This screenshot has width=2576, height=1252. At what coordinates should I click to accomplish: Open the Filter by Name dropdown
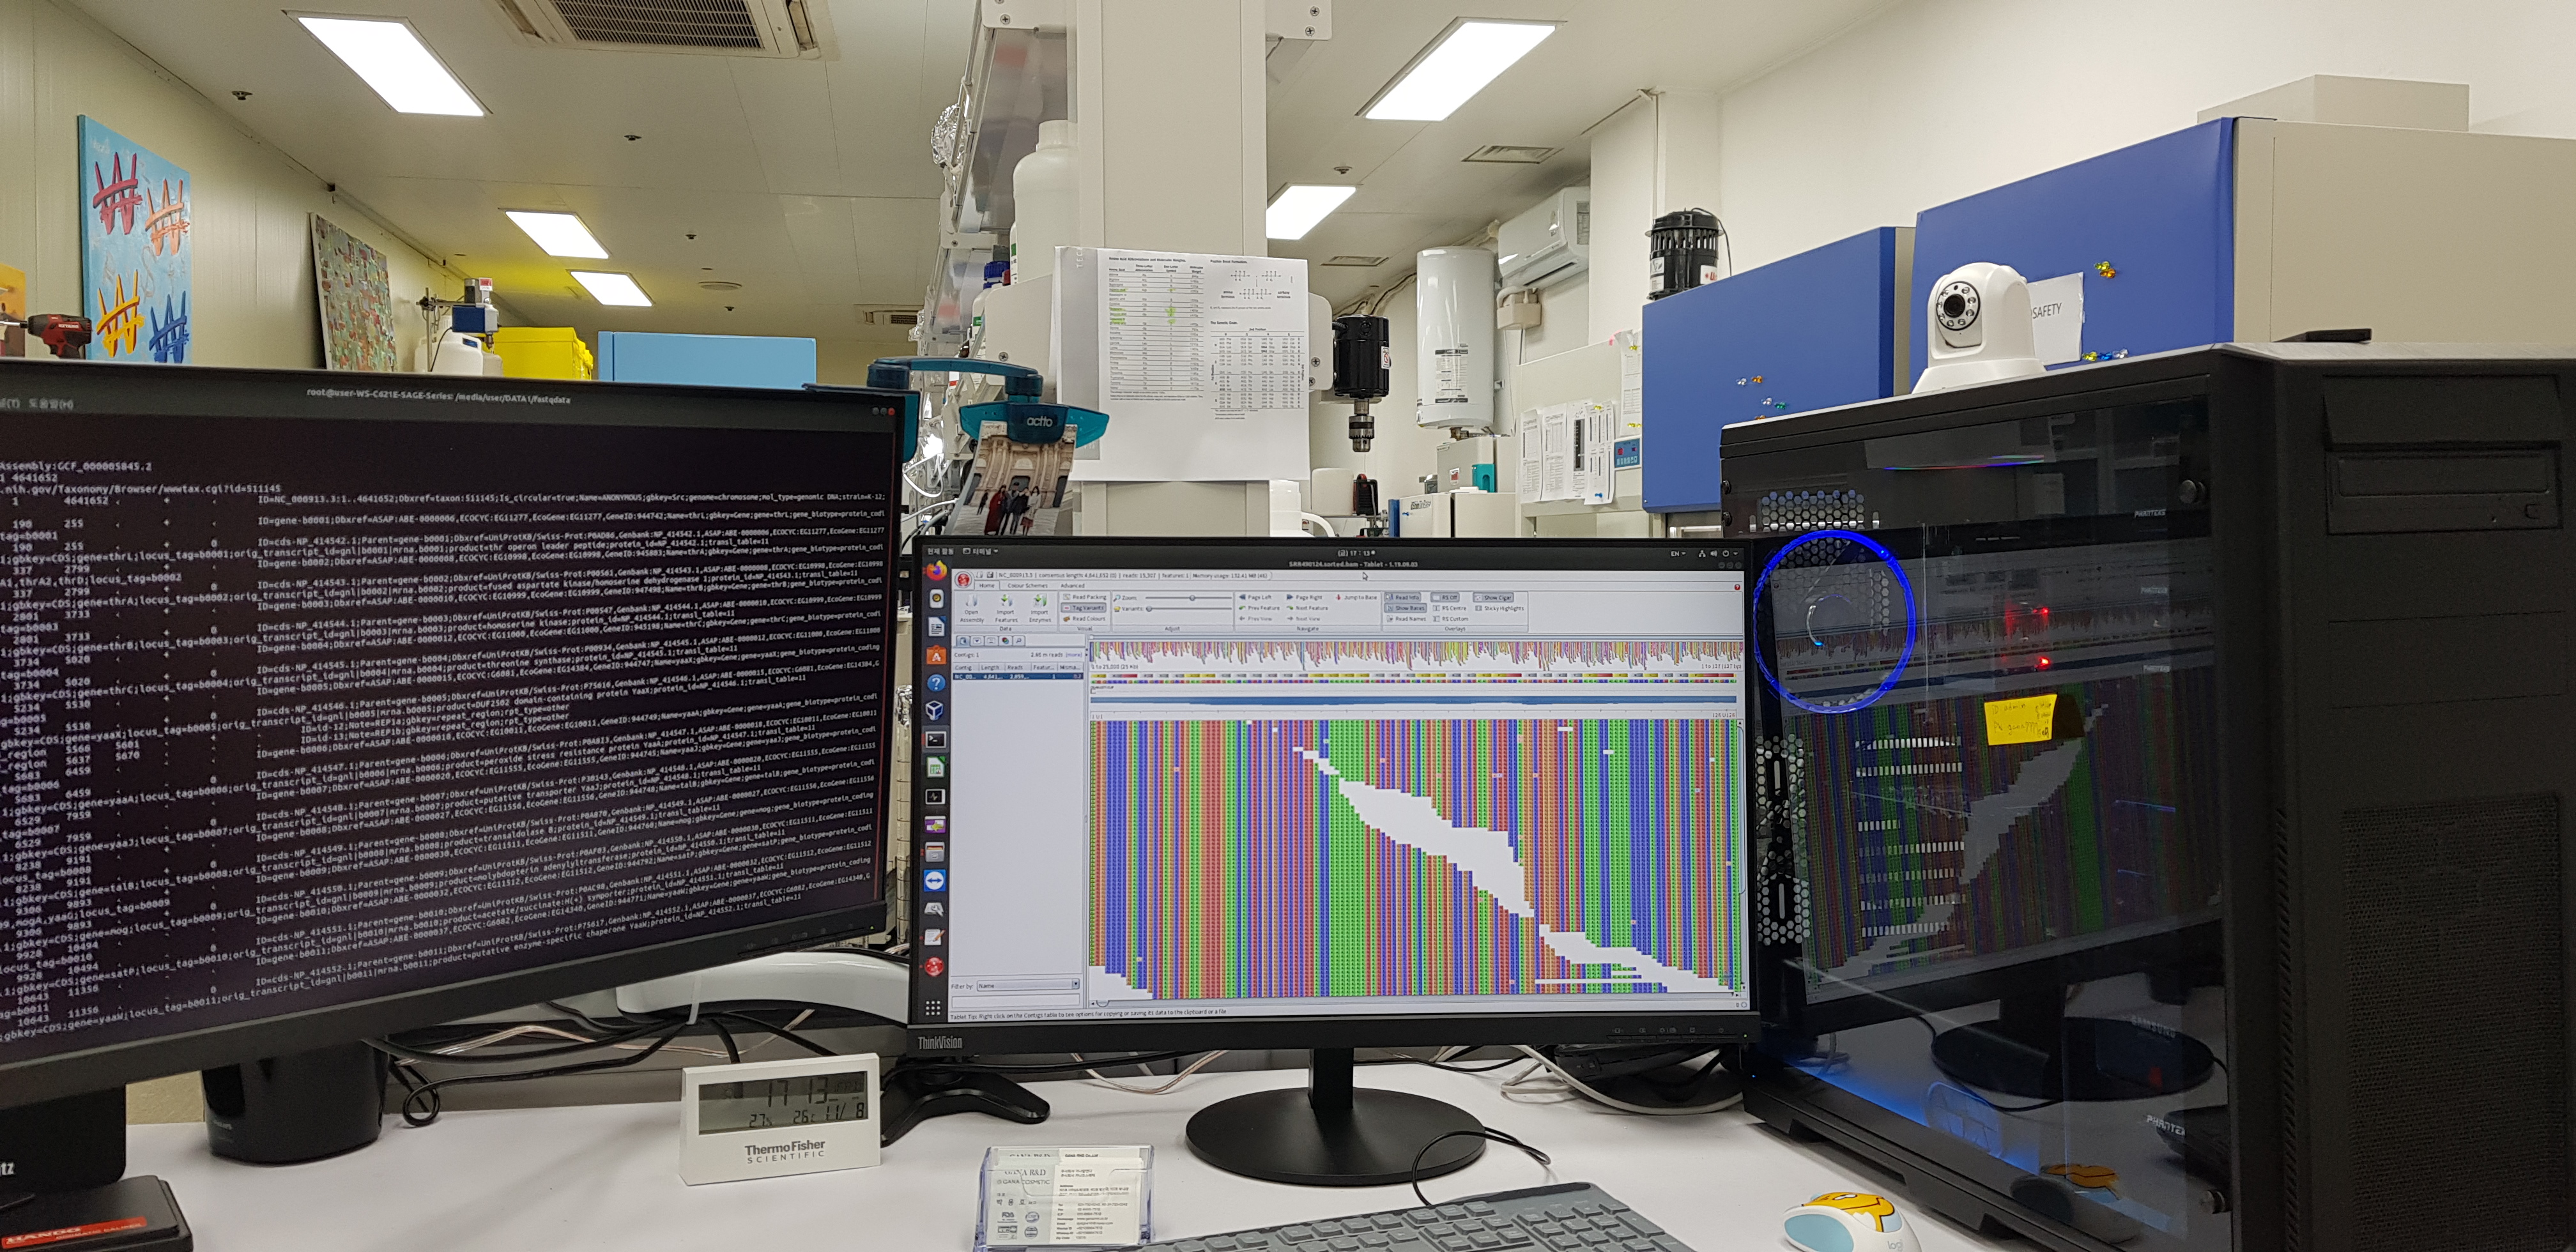point(1028,985)
